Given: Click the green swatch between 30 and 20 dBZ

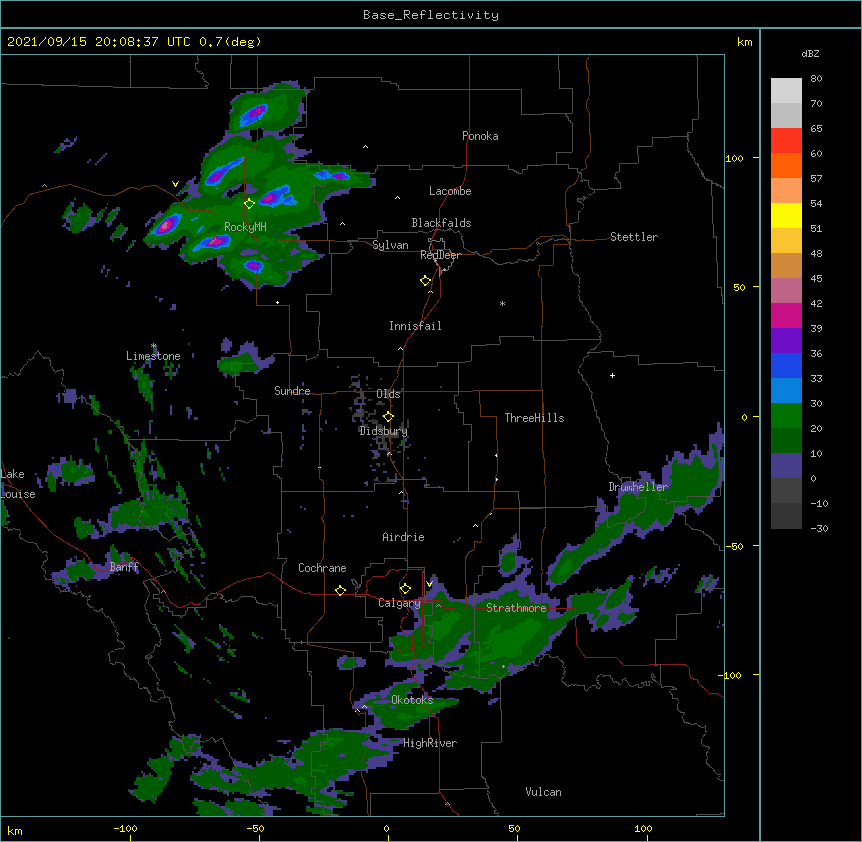Looking at the screenshot, I should pyautogui.click(x=786, y=416).
